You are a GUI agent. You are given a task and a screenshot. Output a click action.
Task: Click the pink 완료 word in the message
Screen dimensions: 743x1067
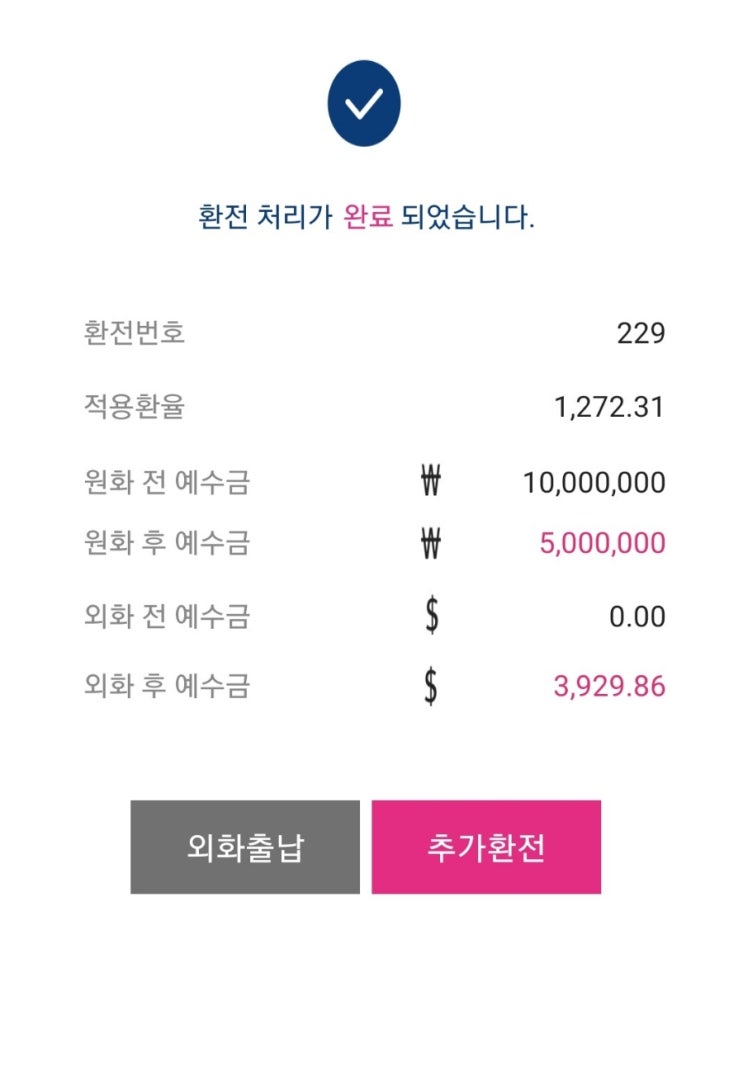pos(367,217)
